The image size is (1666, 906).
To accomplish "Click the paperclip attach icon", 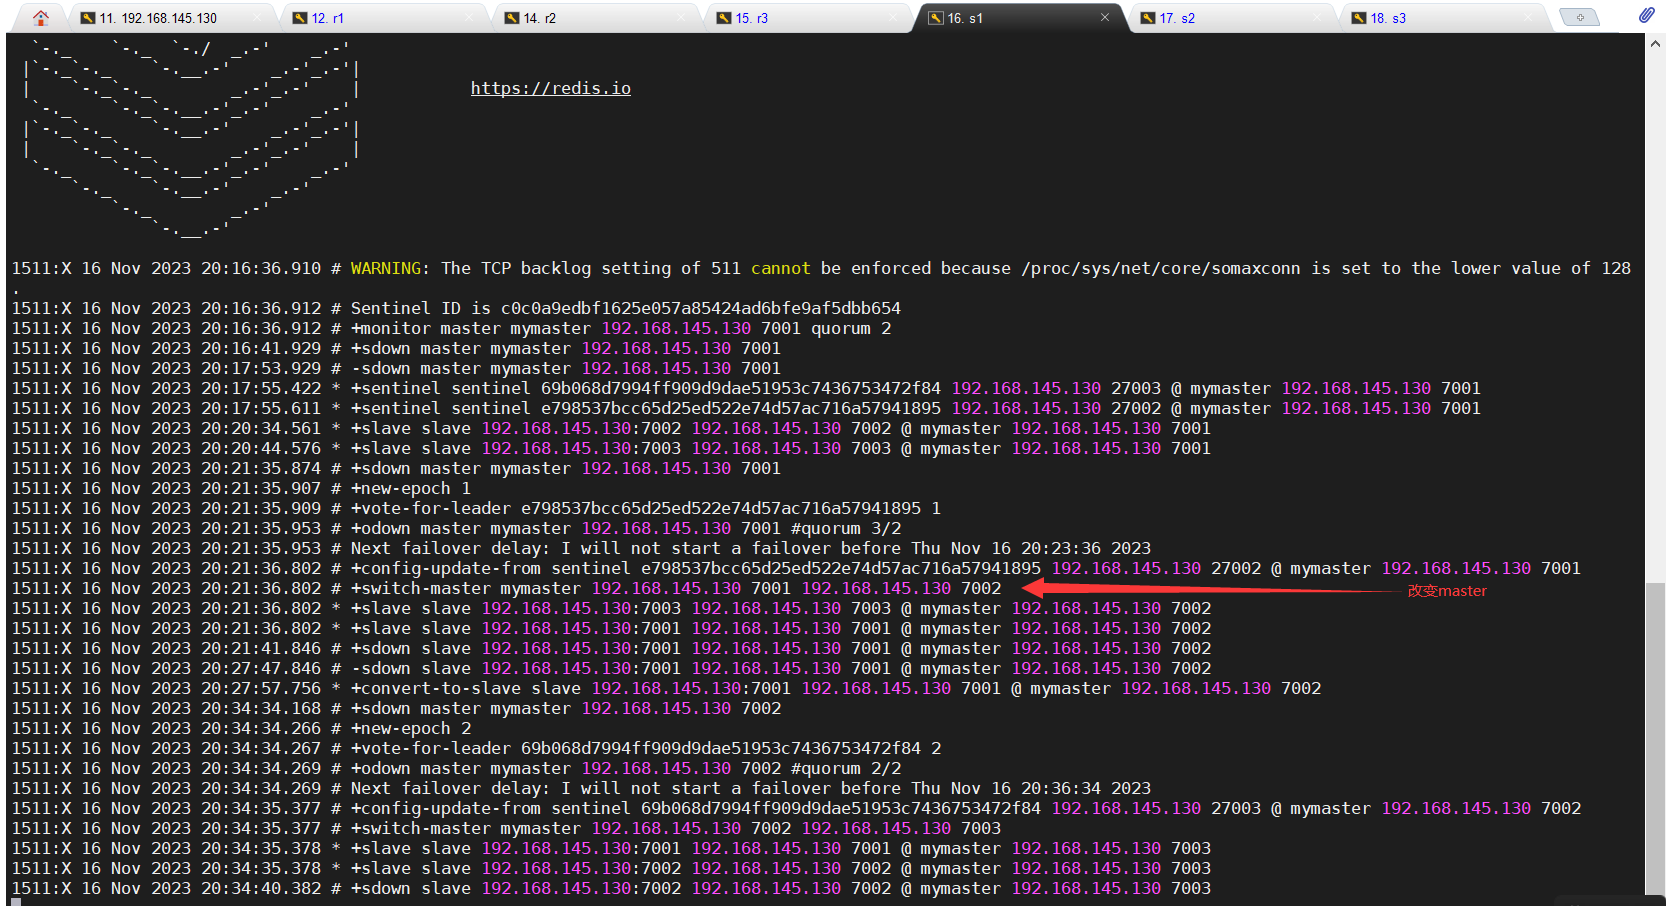I will tap(1646, 15).
